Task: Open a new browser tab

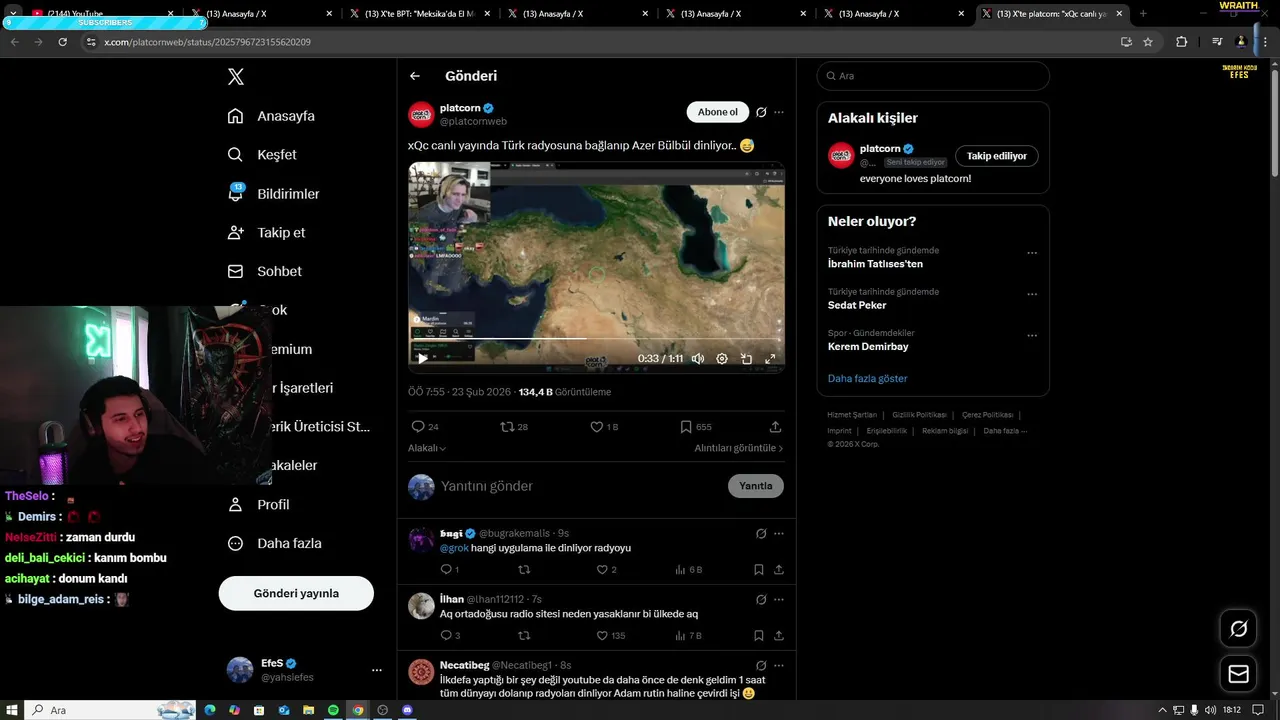Action: (x=1143, y=14)
